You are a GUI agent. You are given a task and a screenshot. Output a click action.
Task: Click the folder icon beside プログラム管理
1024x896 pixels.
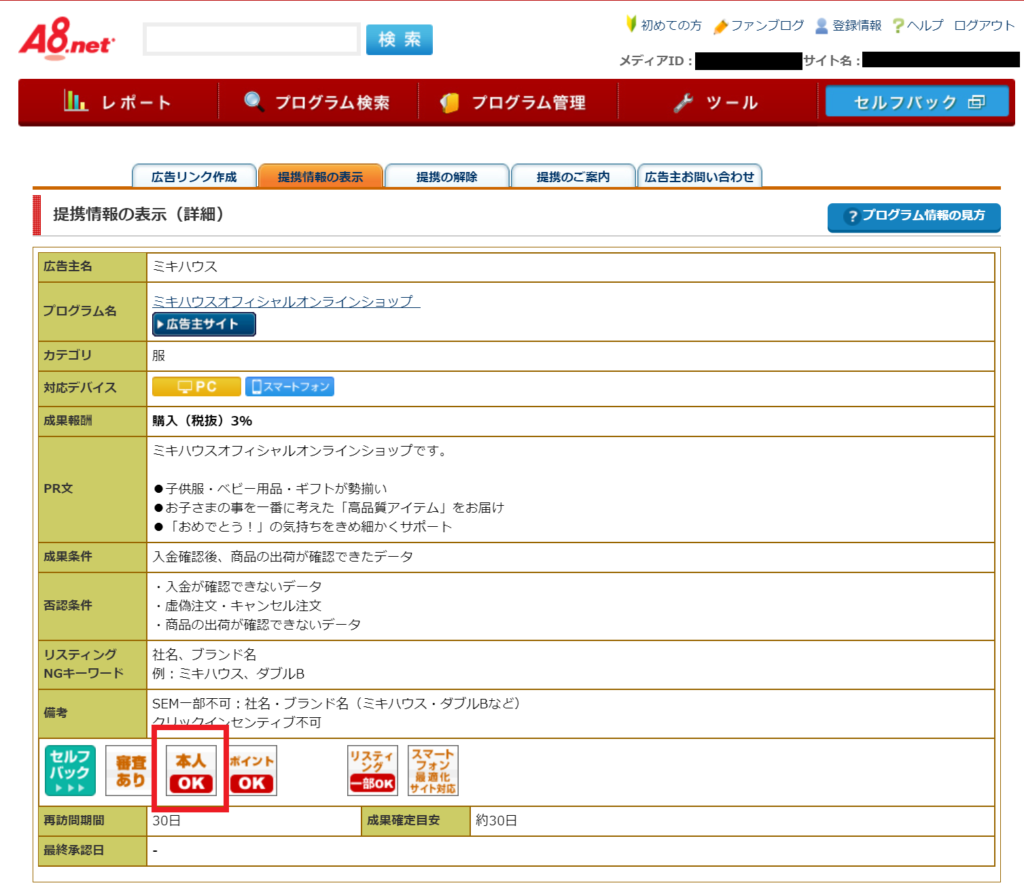[x=450, y=103]
